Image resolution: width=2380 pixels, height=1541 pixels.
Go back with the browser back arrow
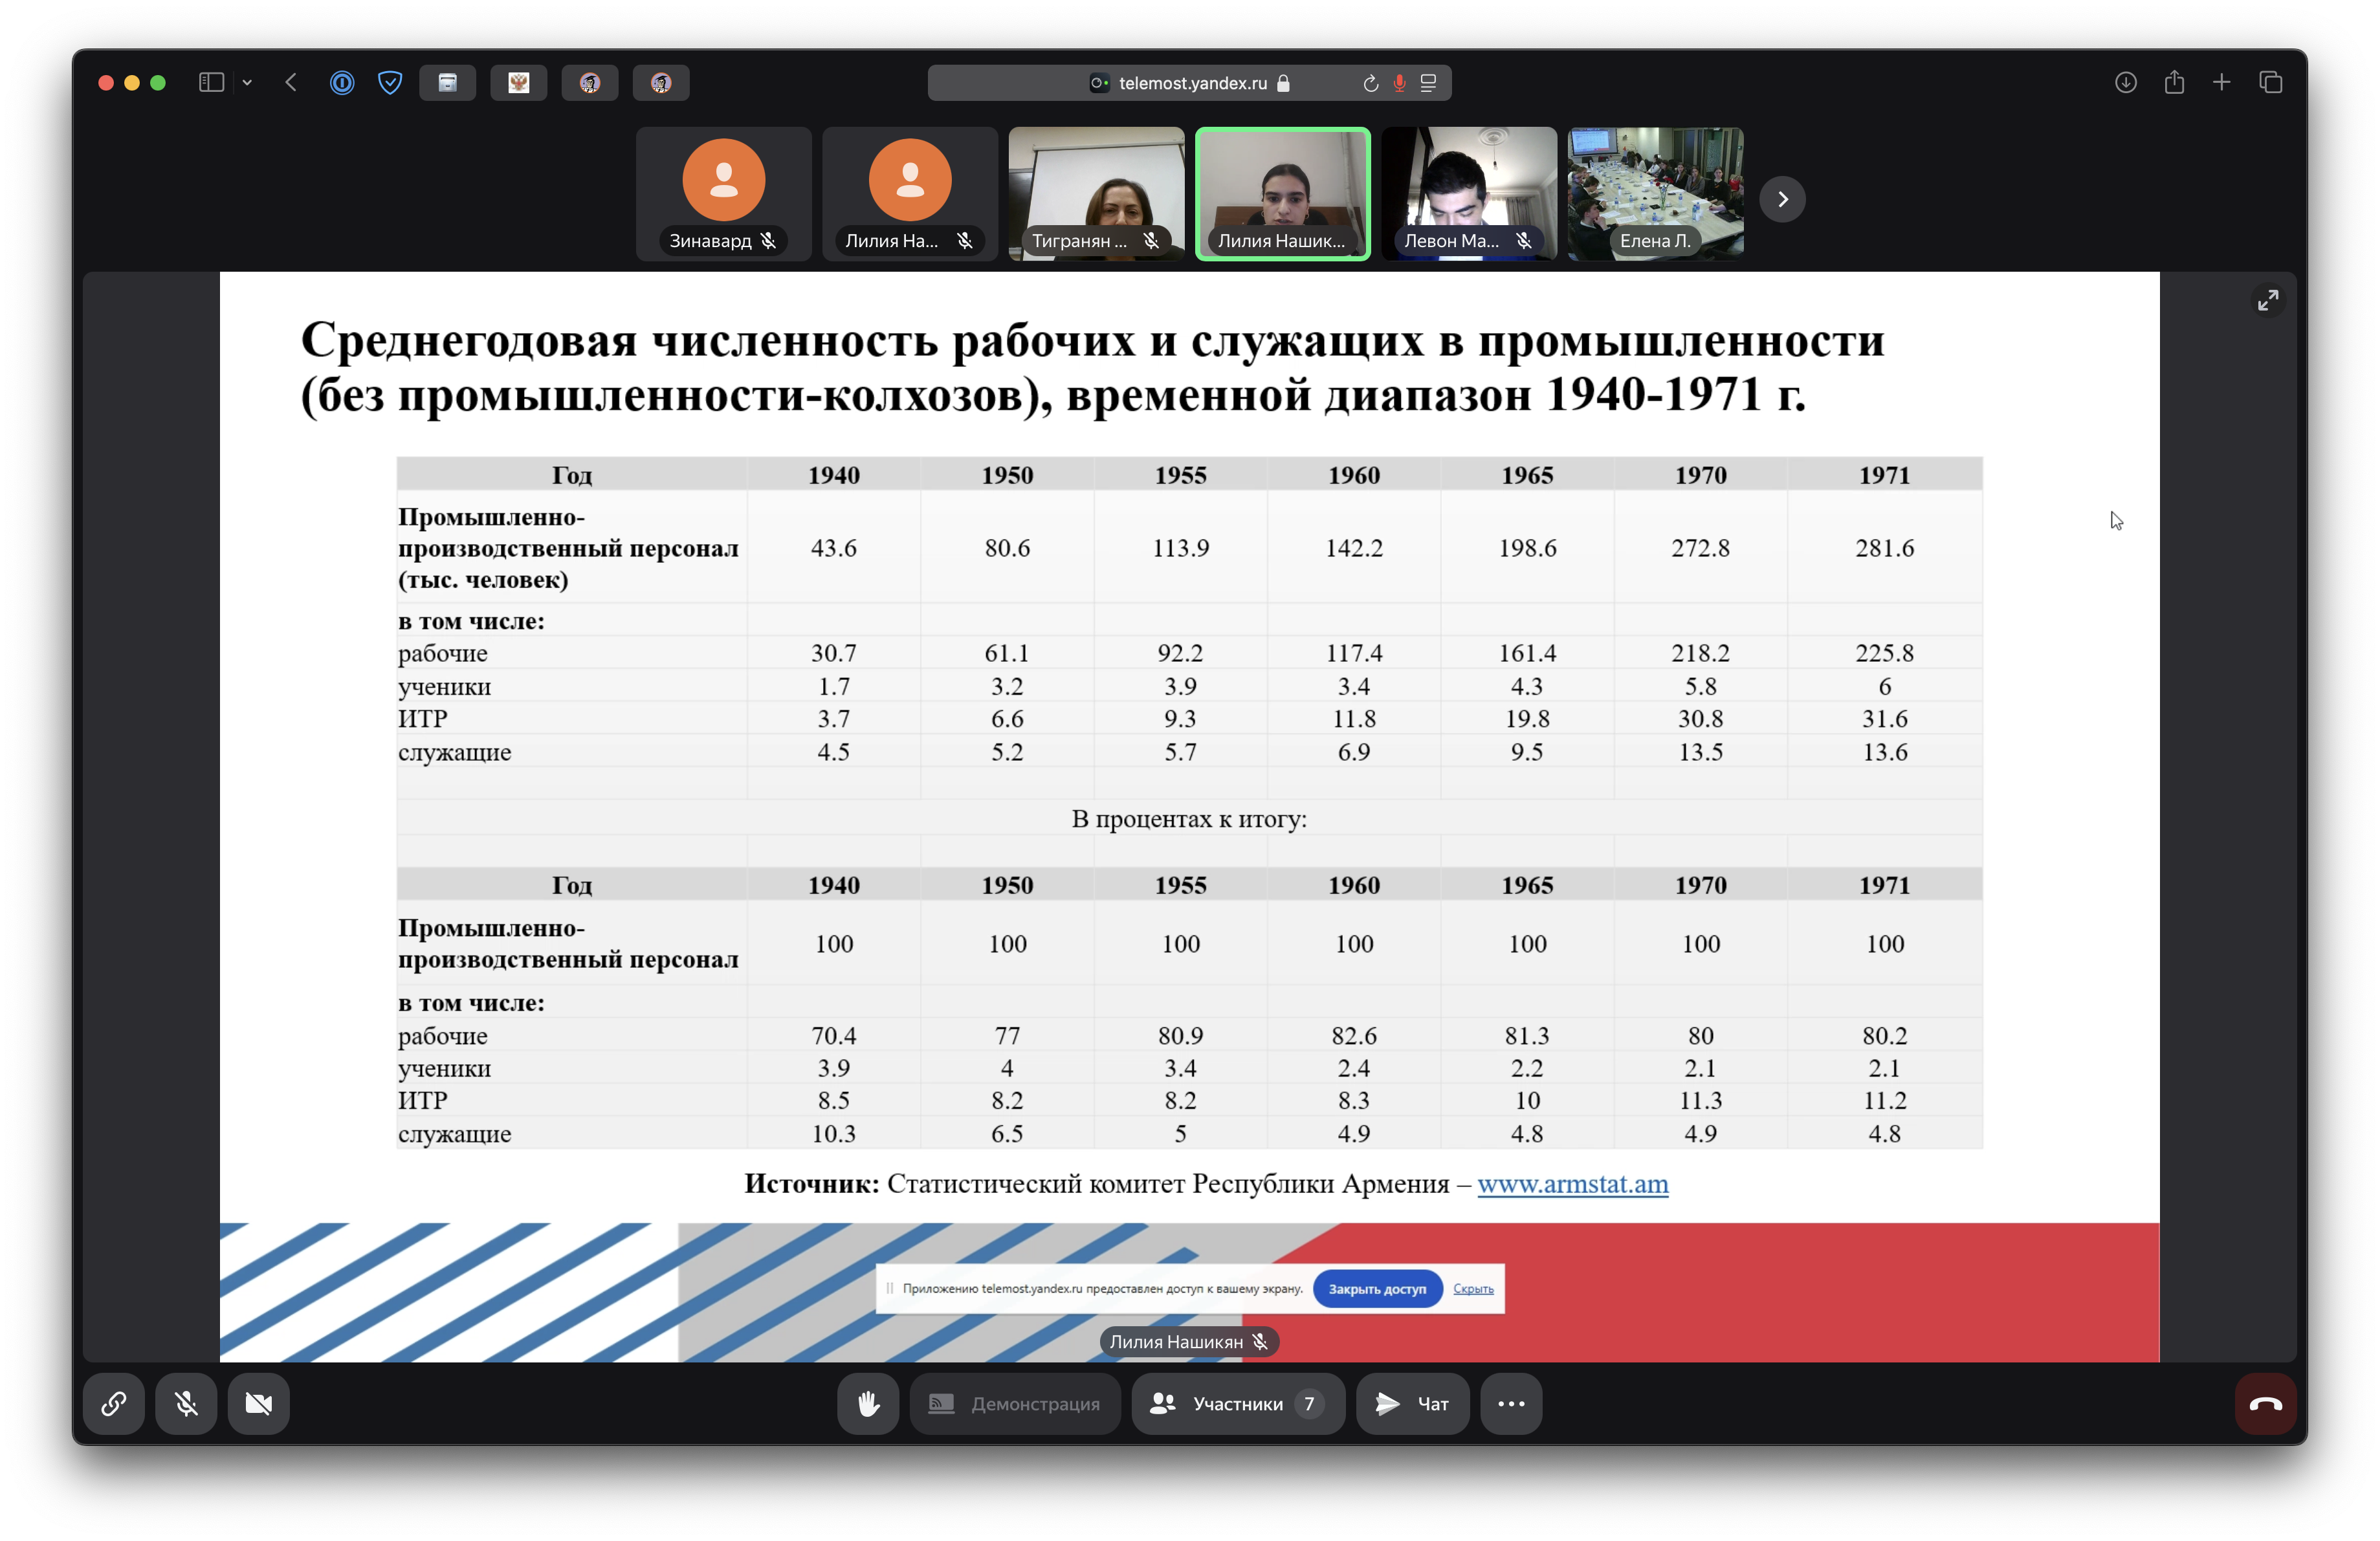(291, 83)
